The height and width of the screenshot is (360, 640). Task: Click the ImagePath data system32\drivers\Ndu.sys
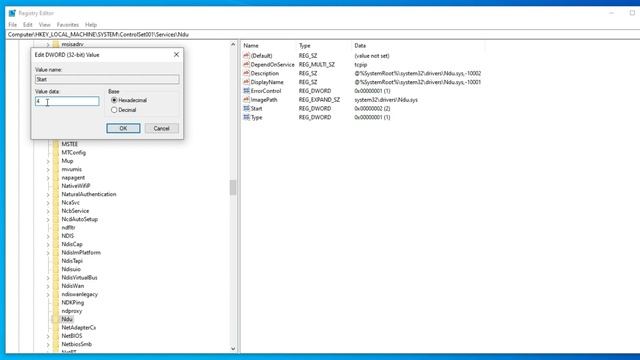coord(386,100)
